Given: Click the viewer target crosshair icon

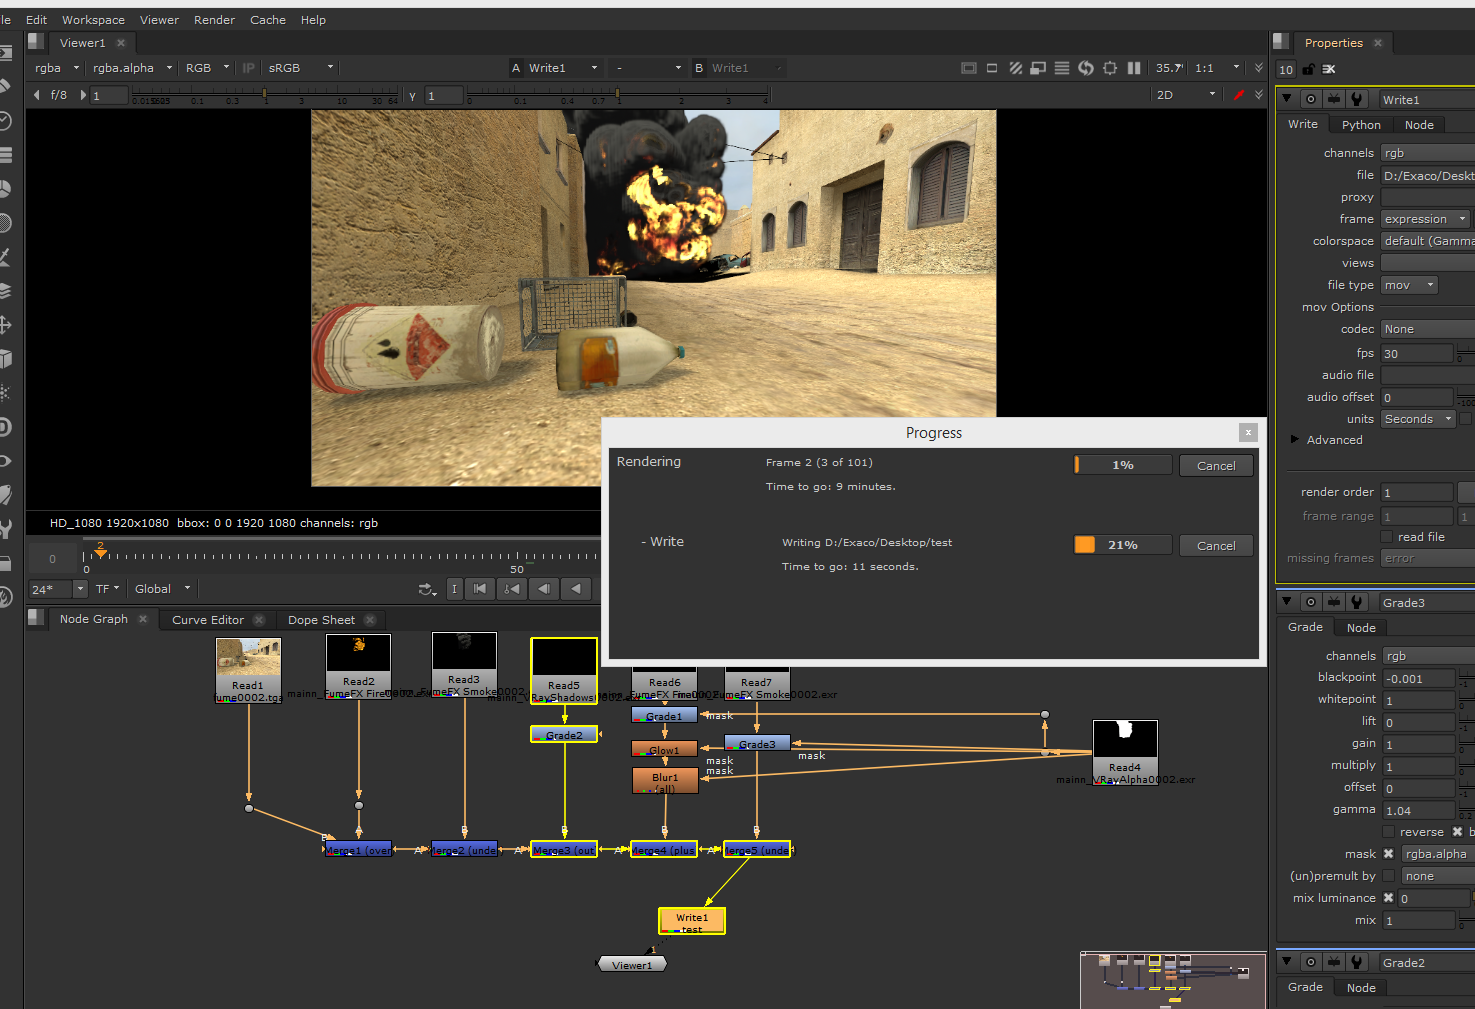Looking at the screenshot, I should (x=1110, y=68).
